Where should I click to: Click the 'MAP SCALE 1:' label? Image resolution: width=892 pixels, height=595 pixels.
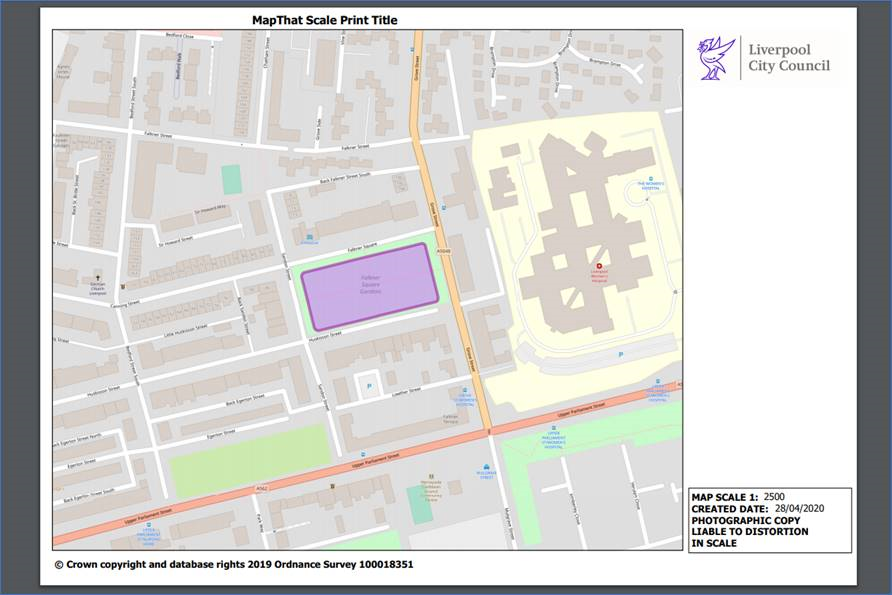[725, 497]
